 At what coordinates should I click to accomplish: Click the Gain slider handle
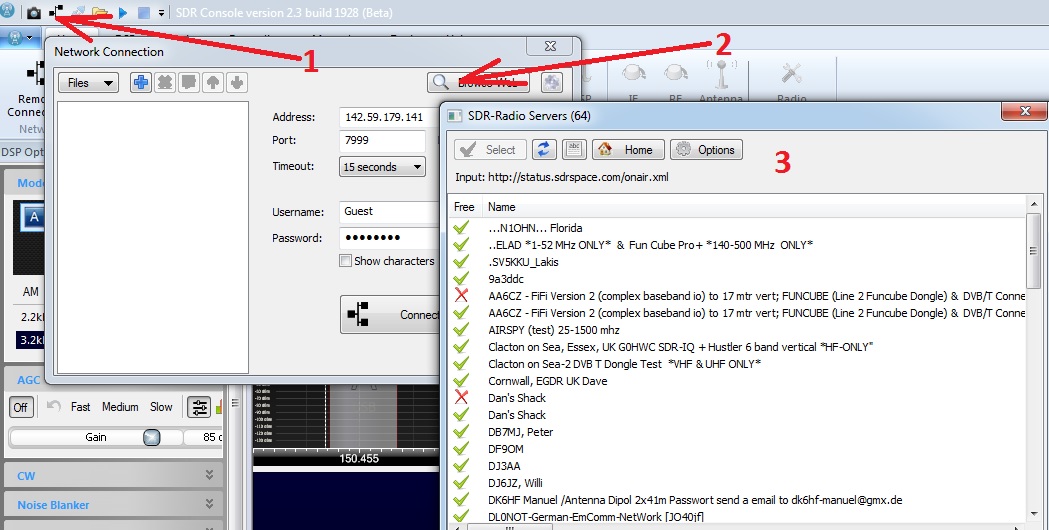(x=152, y=437)
